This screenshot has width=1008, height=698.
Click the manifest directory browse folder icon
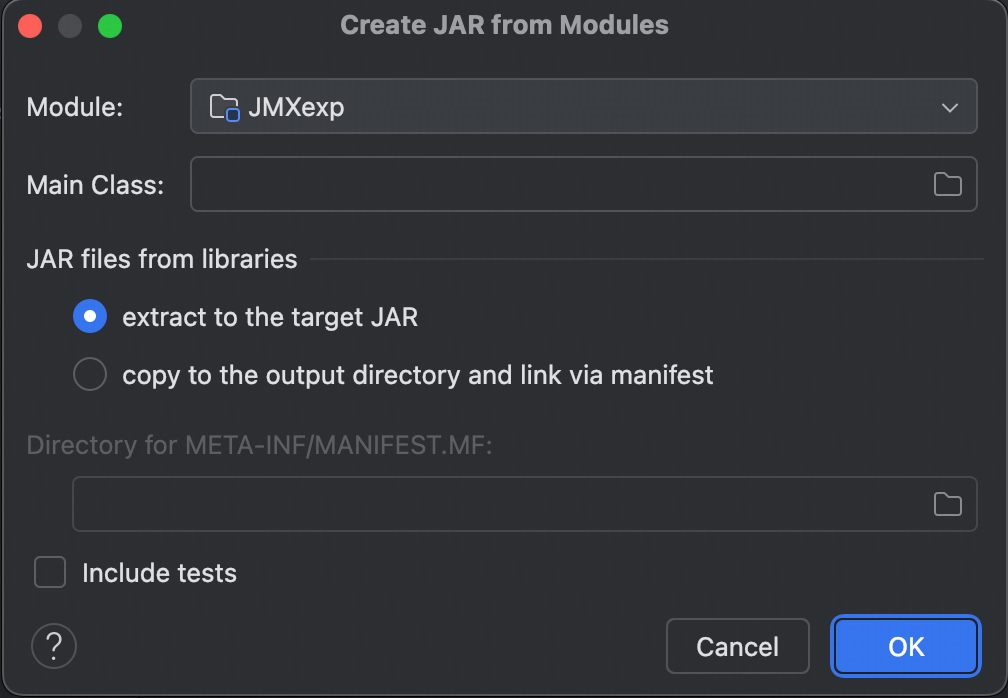[x=947, y=504]
